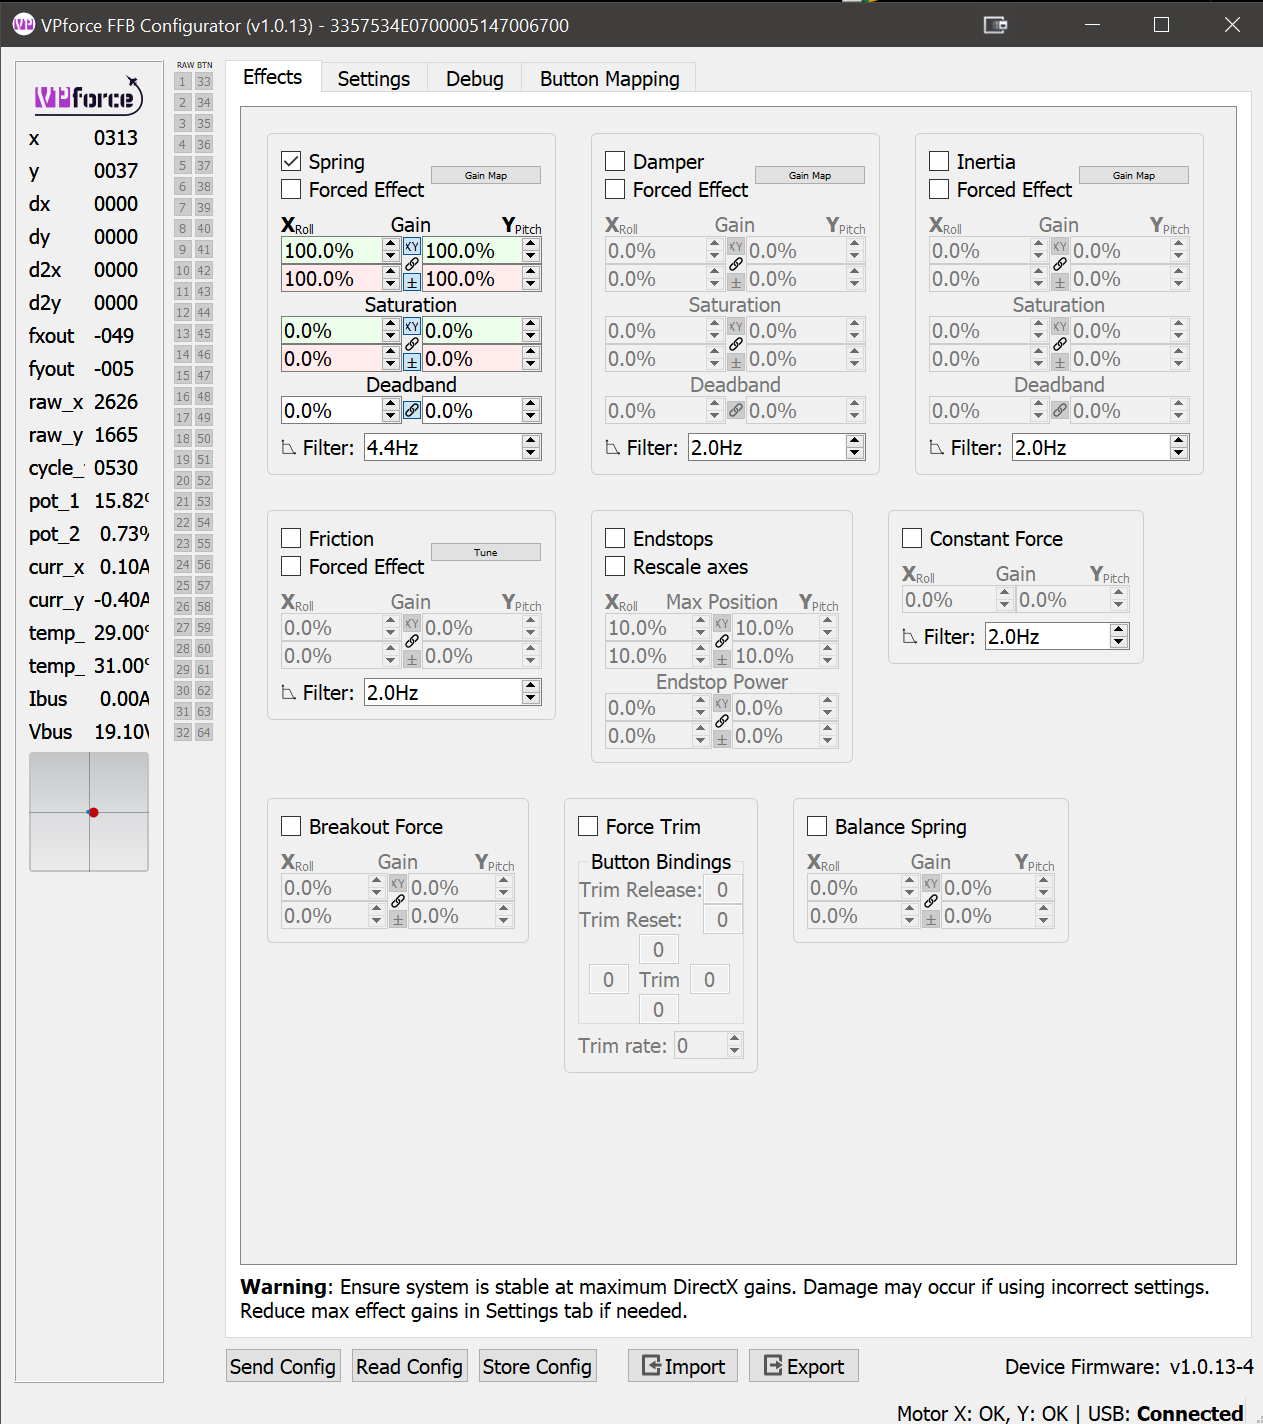The image size is (1263, 1424).
Task: Enable Damper Forced Effect checkbox
Action: 615,189
